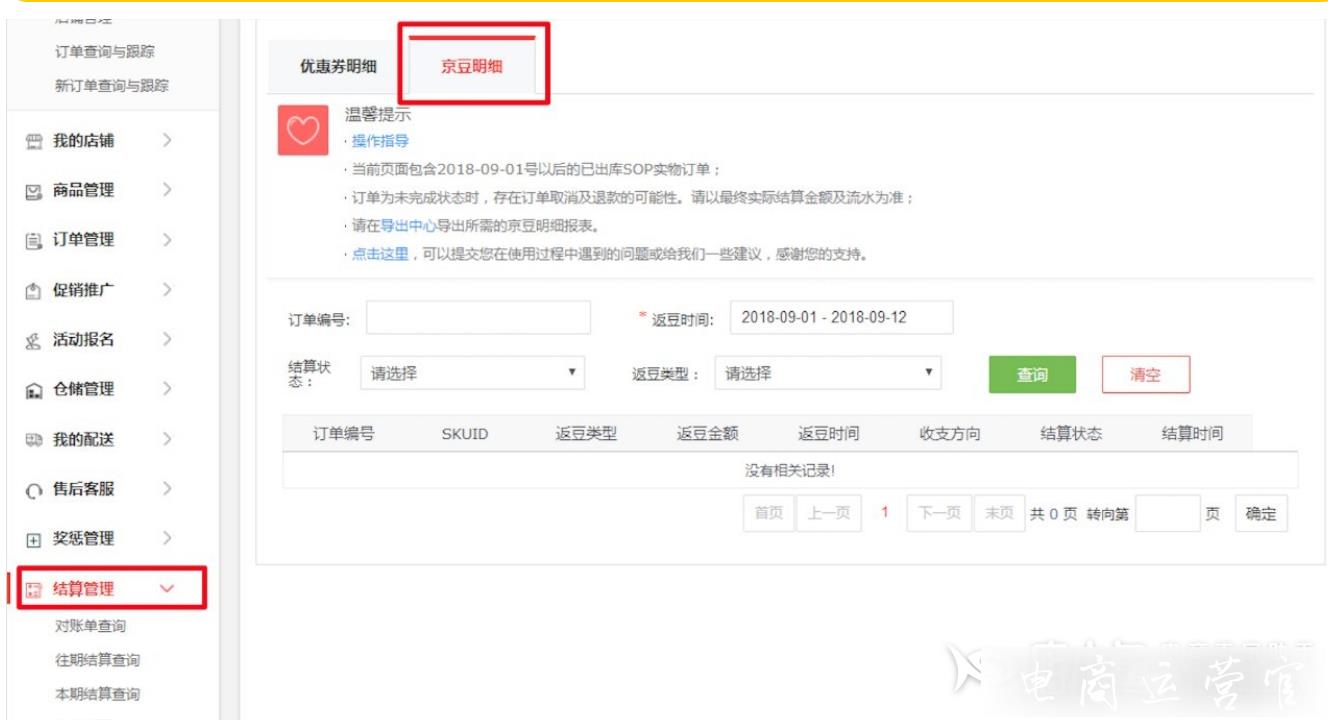
Task: Click the green 查询 button
Action: pyautogui.click(x=1032, y=375)
